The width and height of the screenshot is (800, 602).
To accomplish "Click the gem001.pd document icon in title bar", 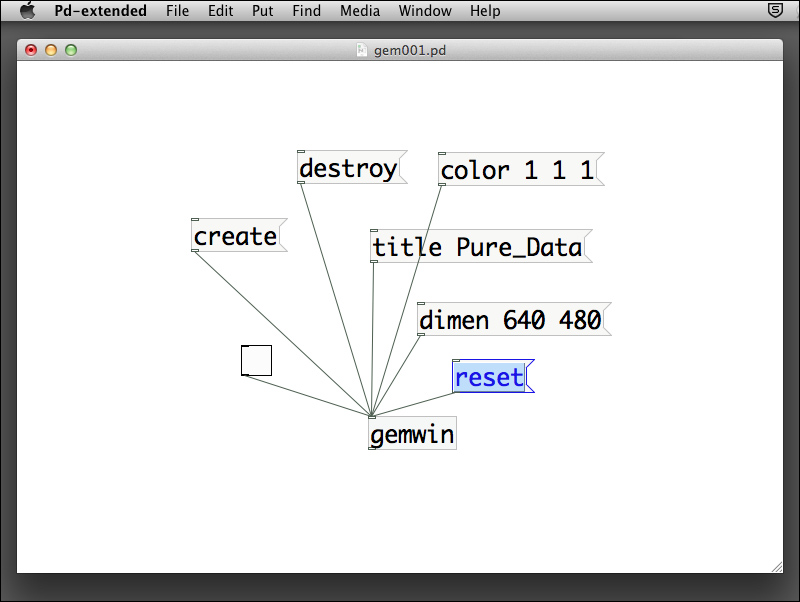I will coord(362,50).
